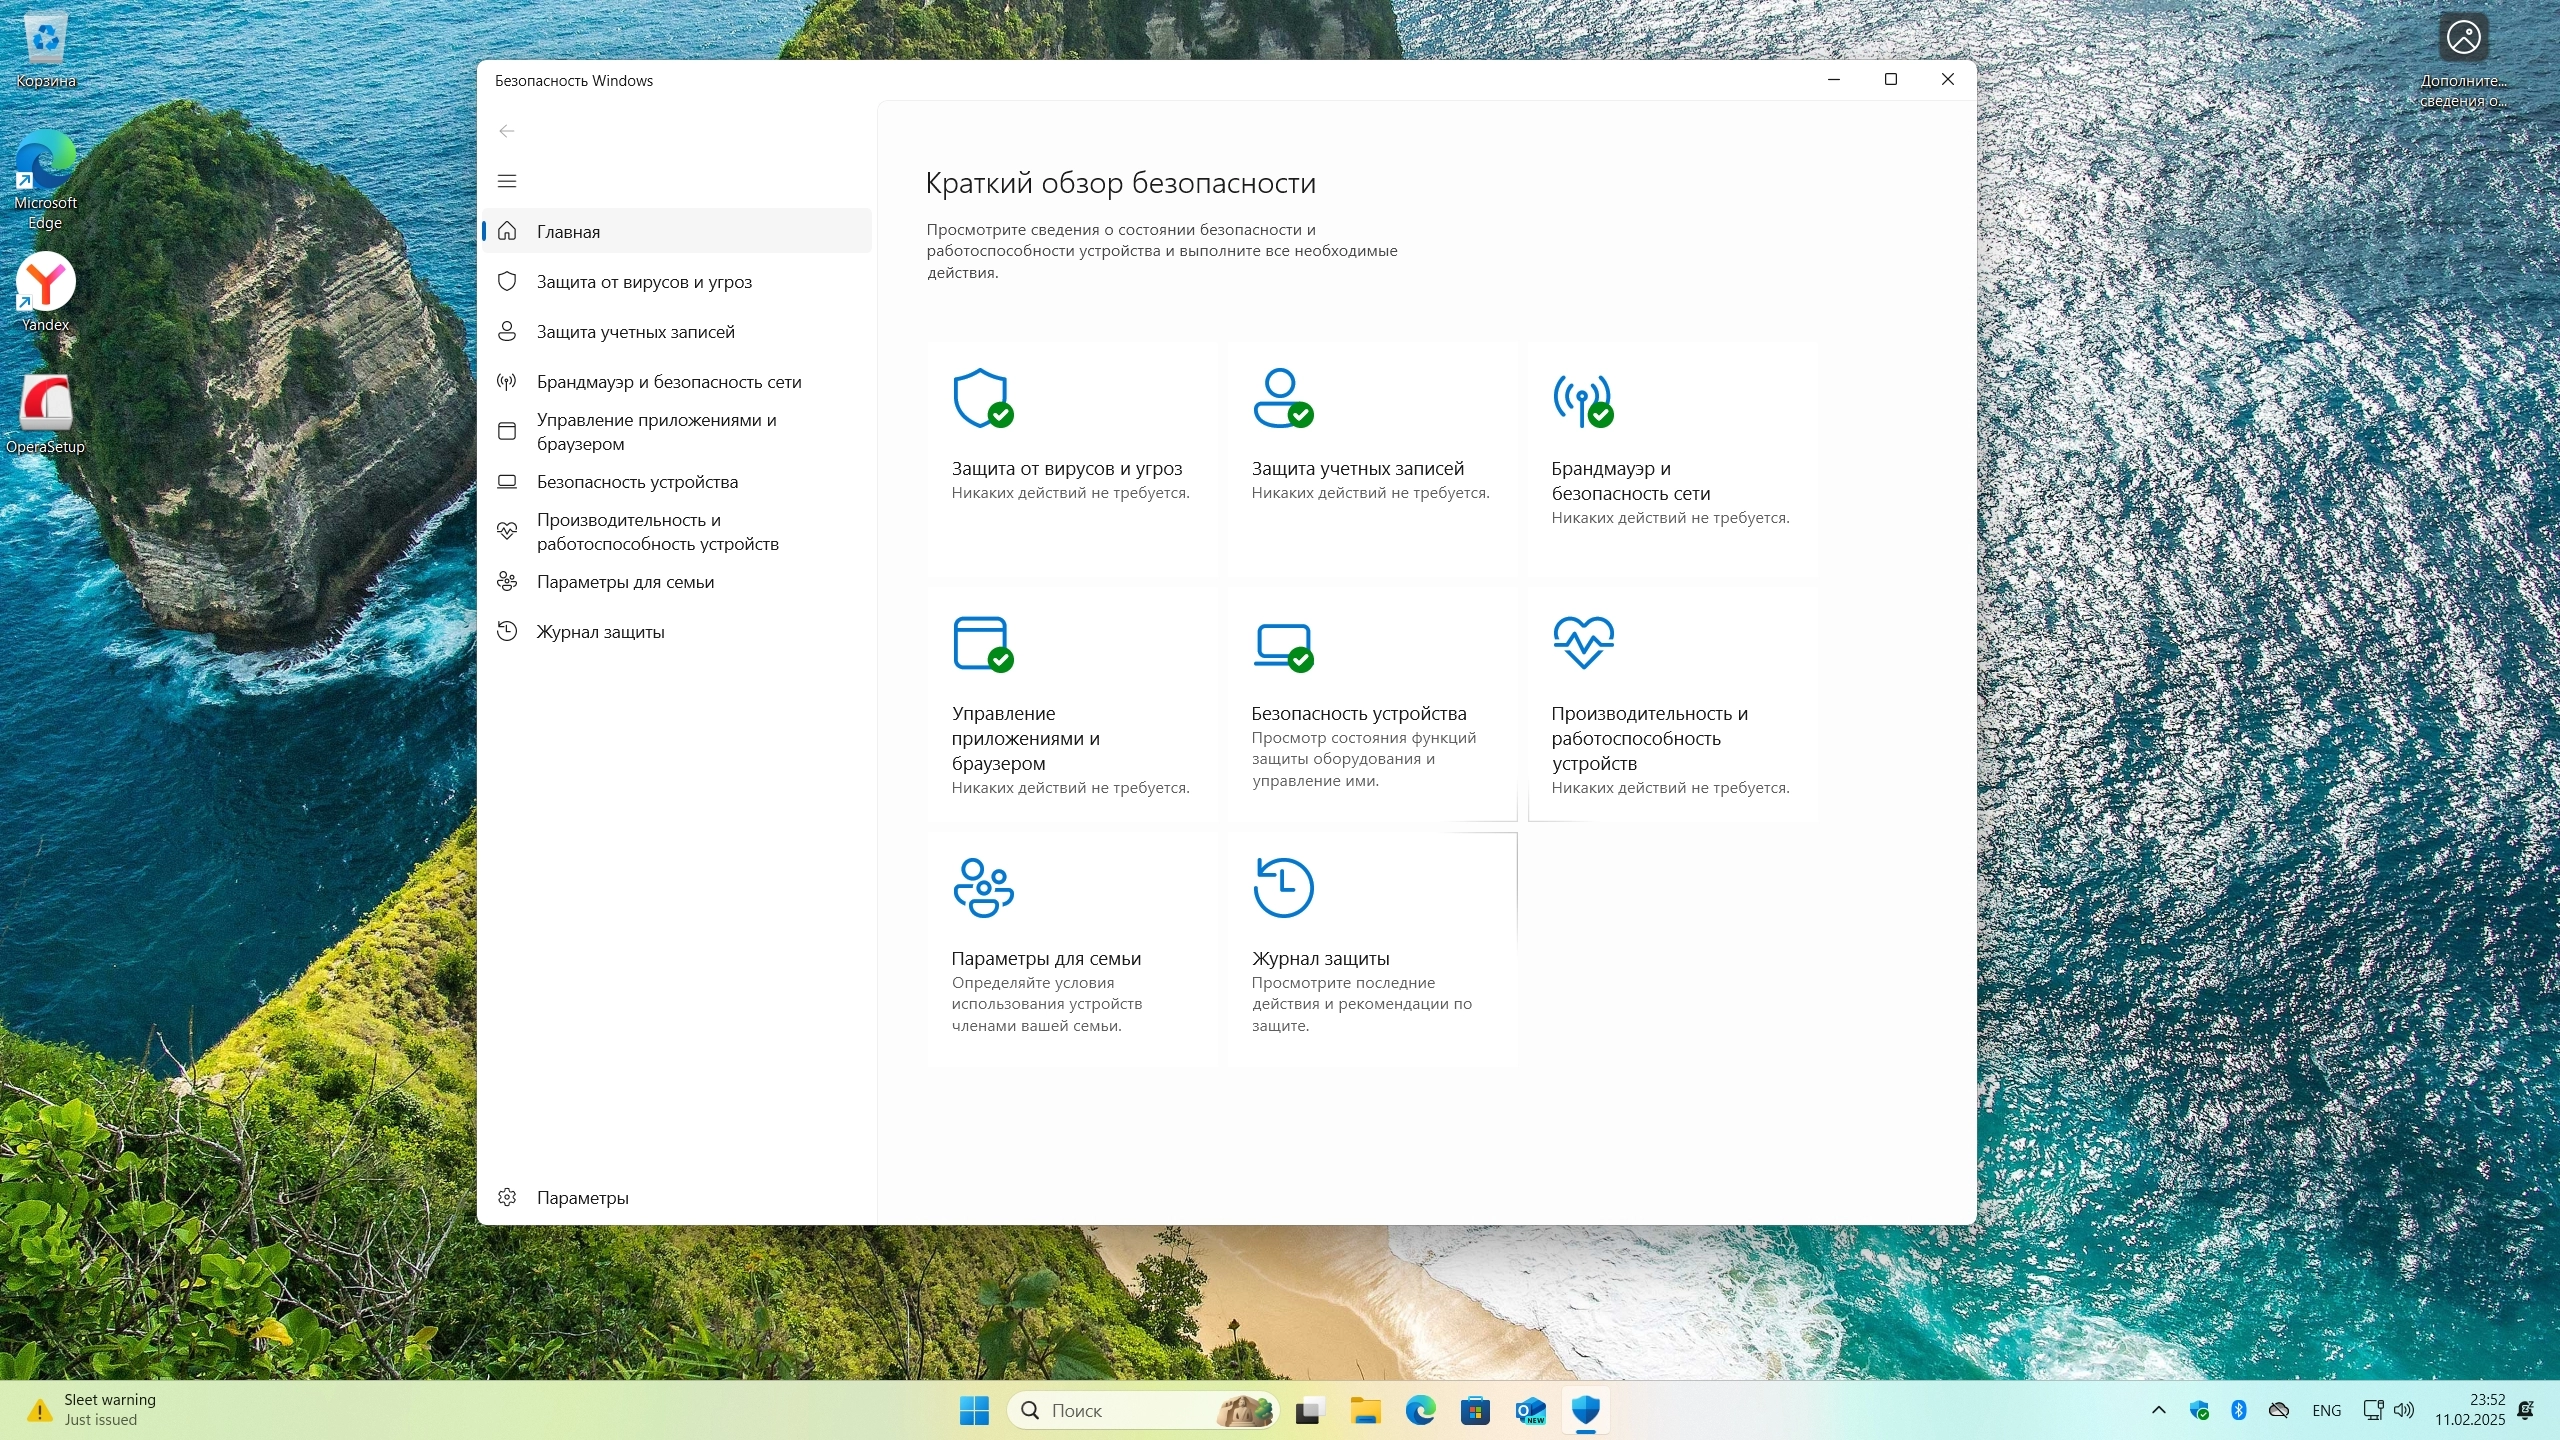Screen dimensions: 2560x1440
Task: Open Microsoft Store from the taskbar
Action: (x=1475, y=1410)
